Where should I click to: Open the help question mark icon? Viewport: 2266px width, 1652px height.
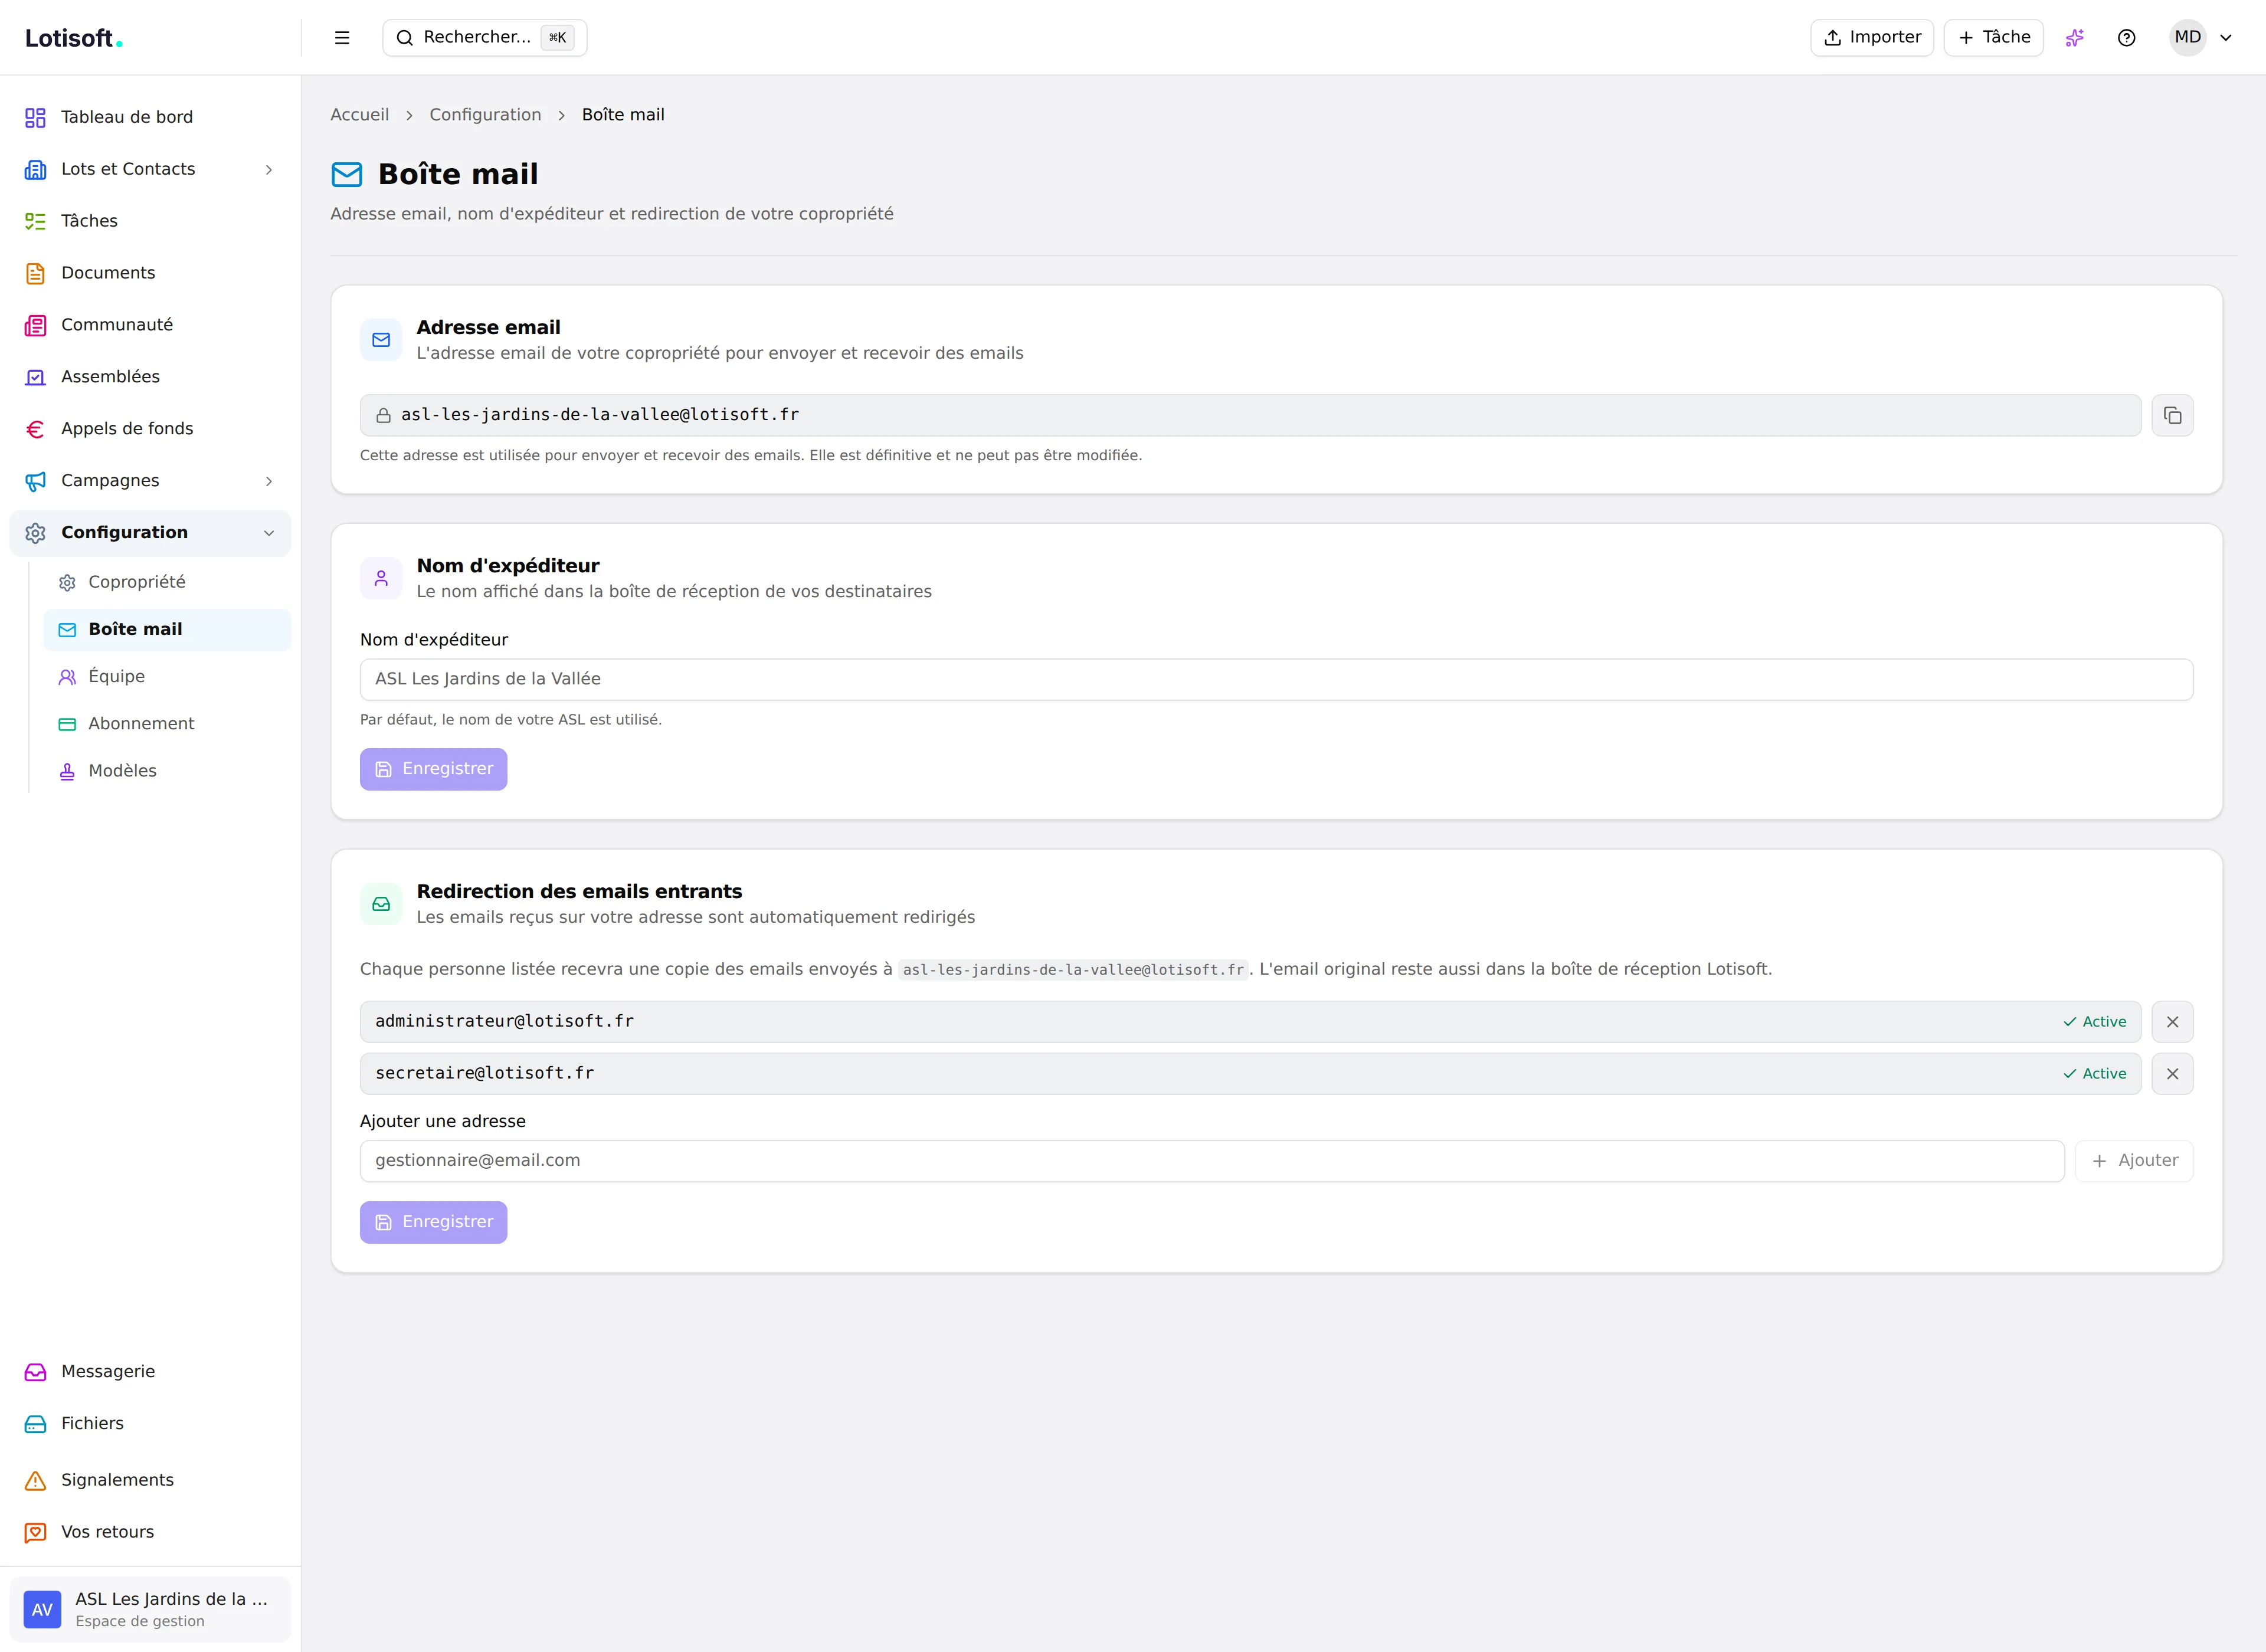(x=2127, y=38)
